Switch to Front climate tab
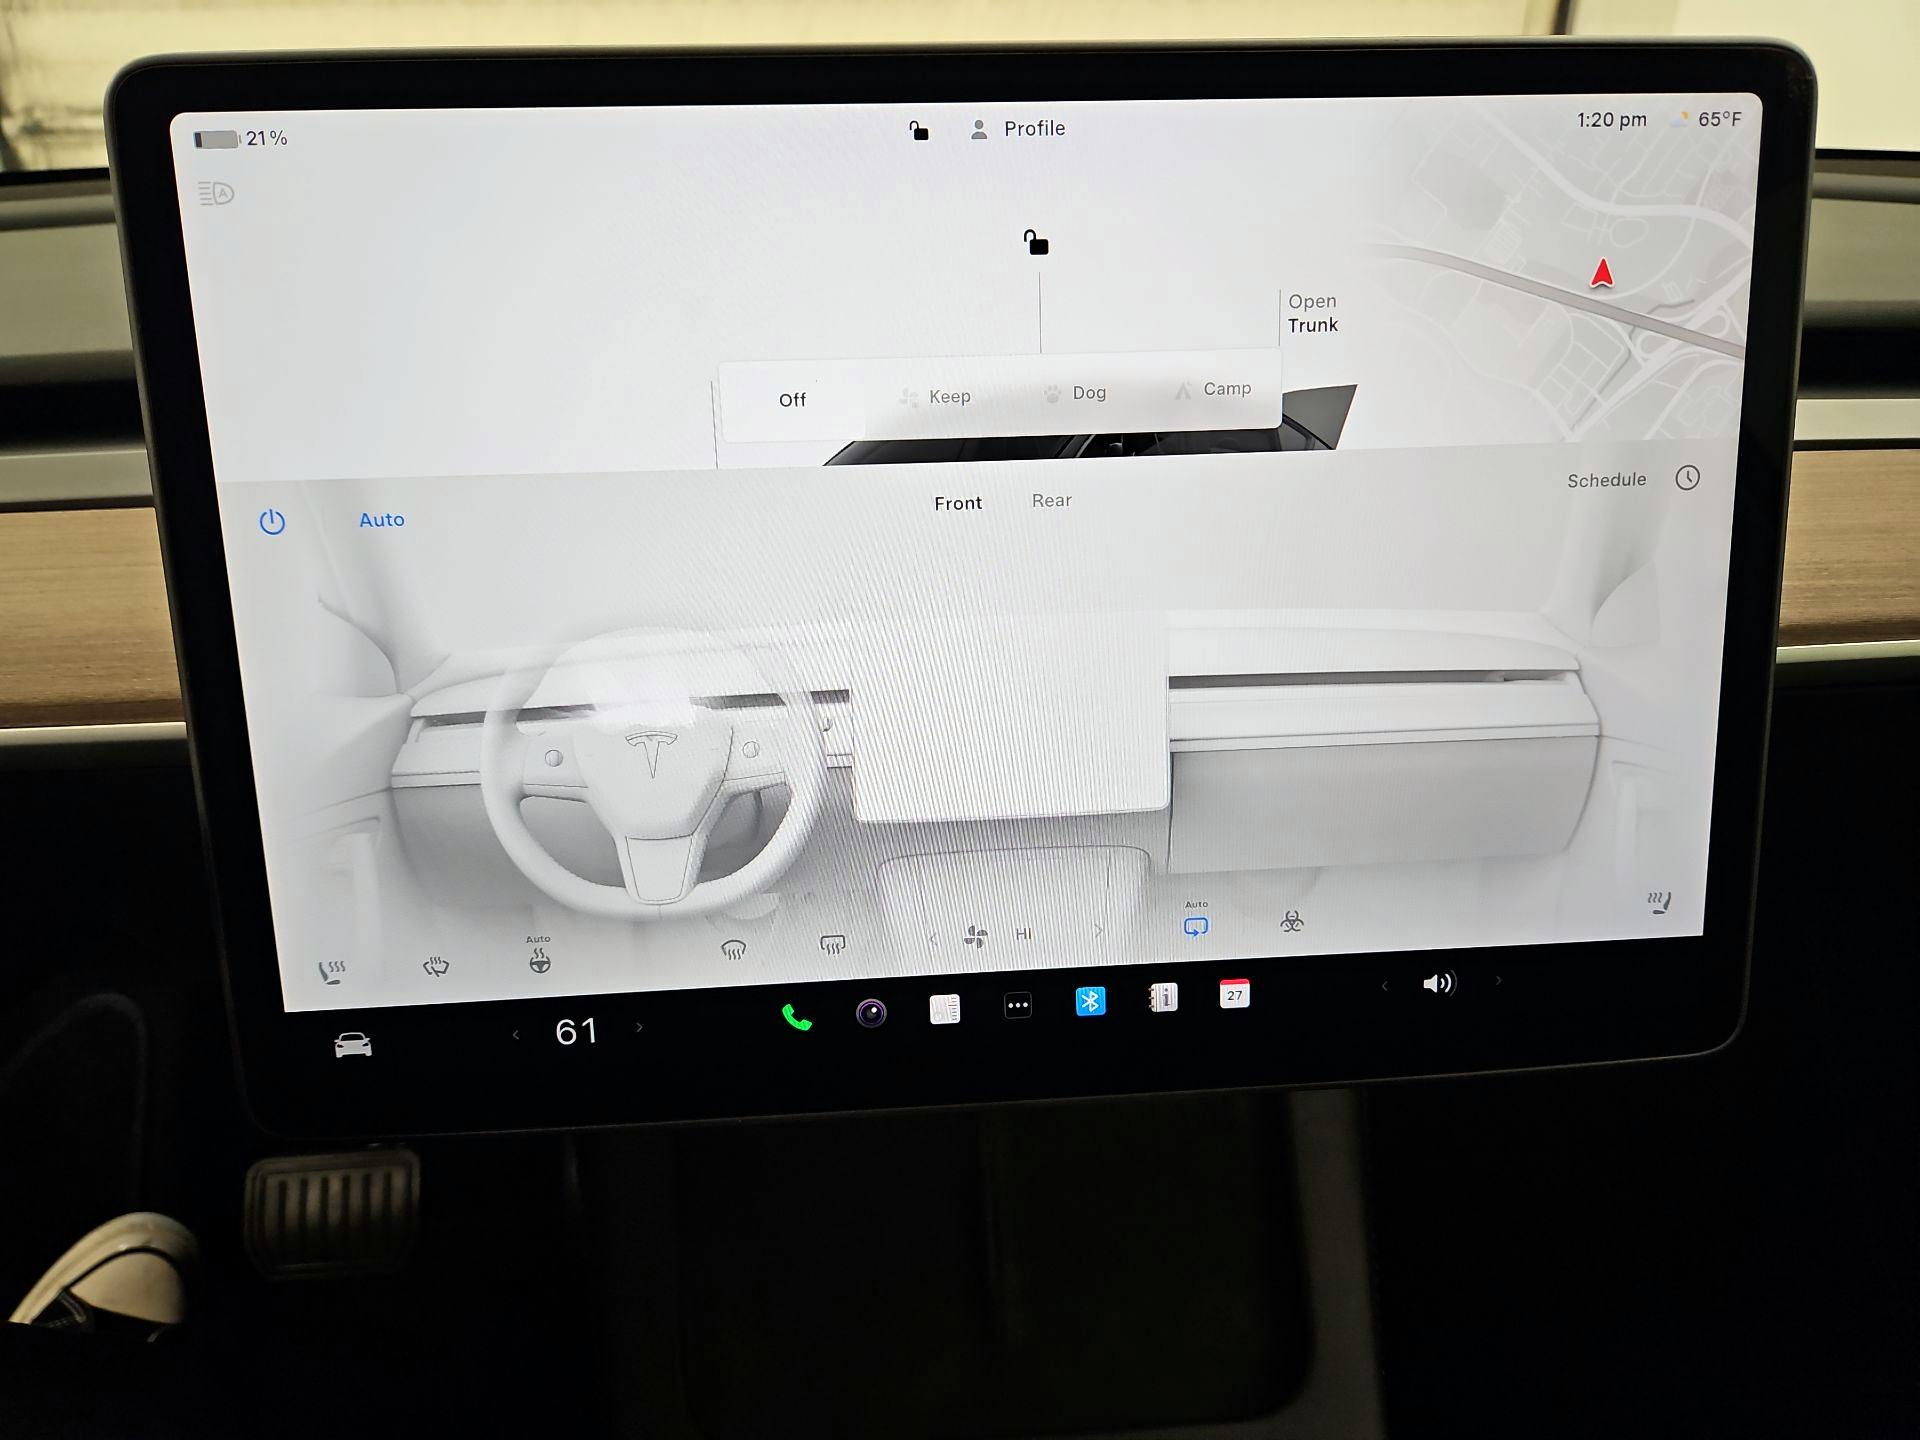Viewport: 1920px width, 1440px height. pyautogui.click(x=958, y=503)
